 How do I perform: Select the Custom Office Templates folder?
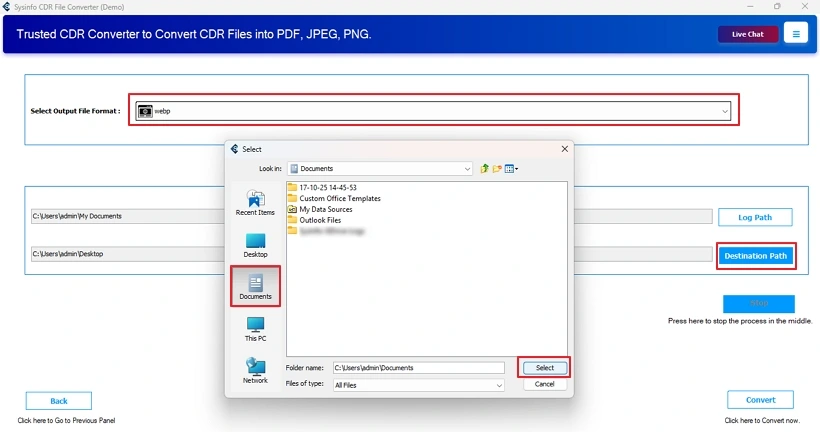(334, 198)
